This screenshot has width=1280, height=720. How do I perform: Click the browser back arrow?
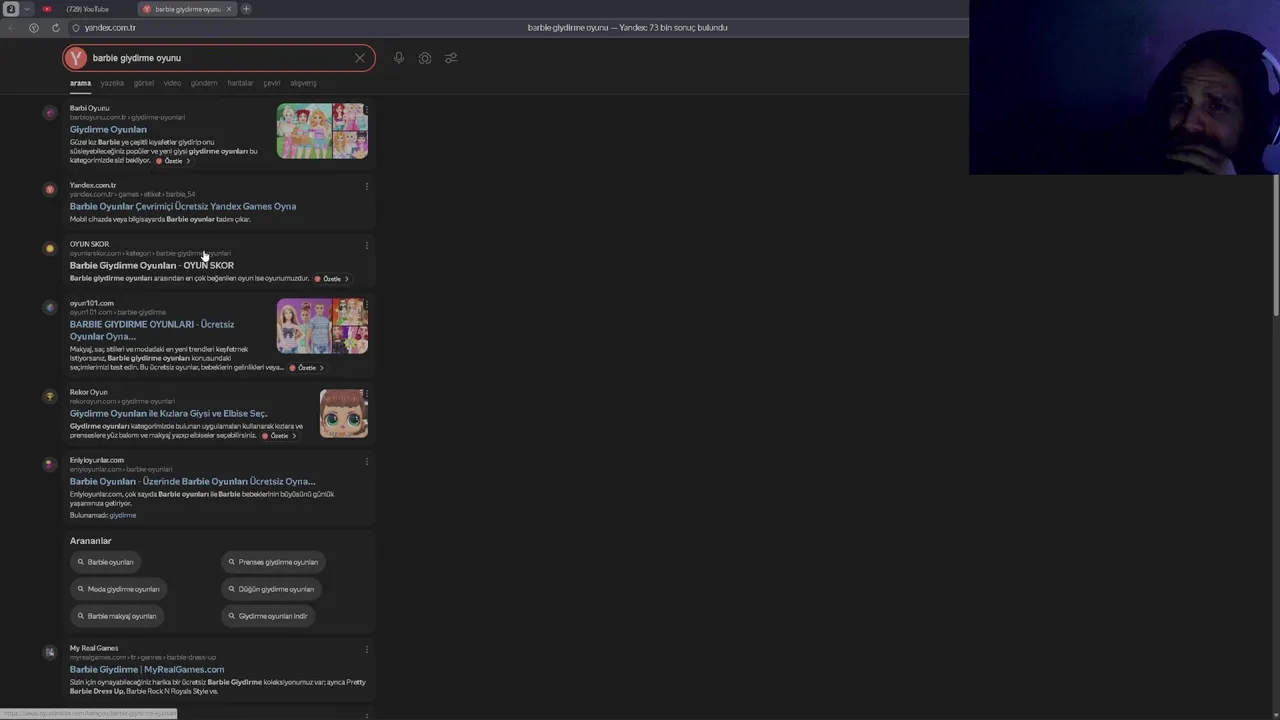coord(11,28)
